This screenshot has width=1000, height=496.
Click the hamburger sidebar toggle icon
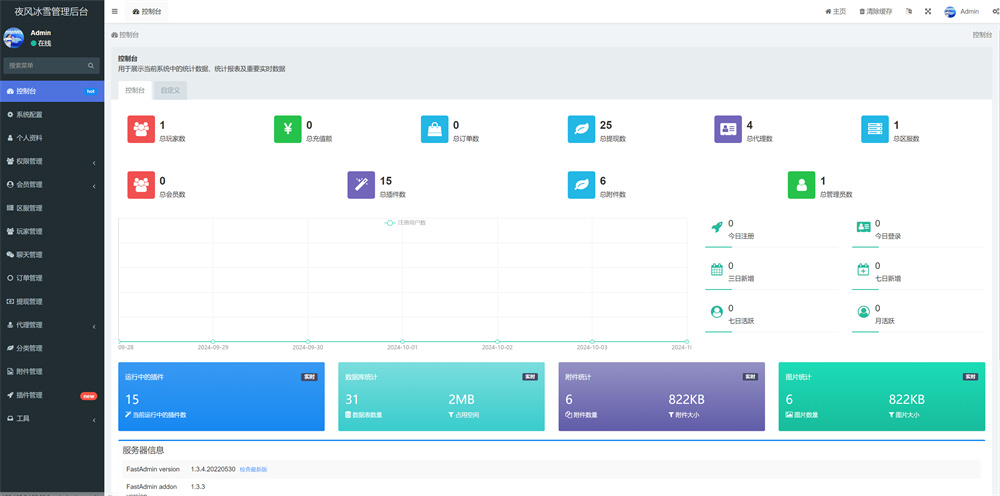click(115, 11)
